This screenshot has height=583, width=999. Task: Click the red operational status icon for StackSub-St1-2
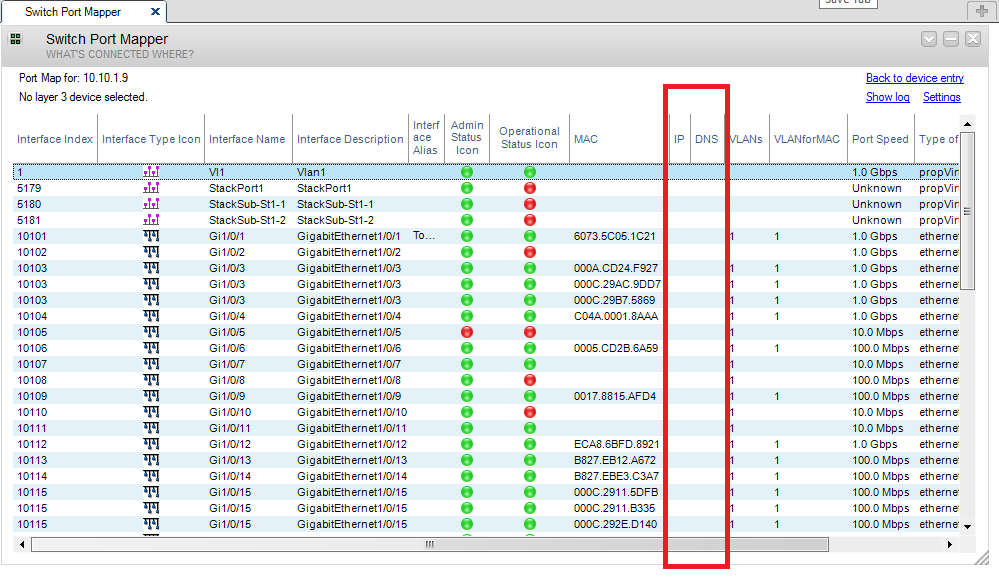point(529,220)
